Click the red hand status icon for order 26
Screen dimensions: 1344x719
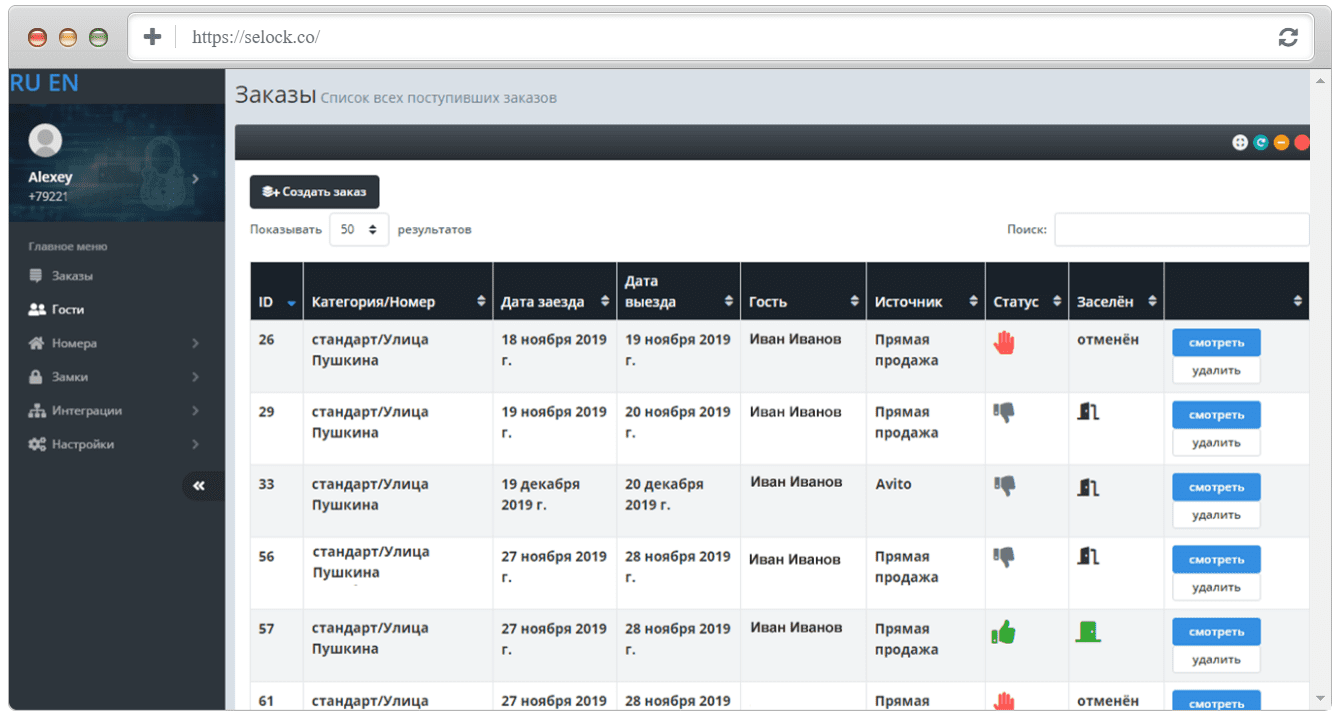[1004, 342]
